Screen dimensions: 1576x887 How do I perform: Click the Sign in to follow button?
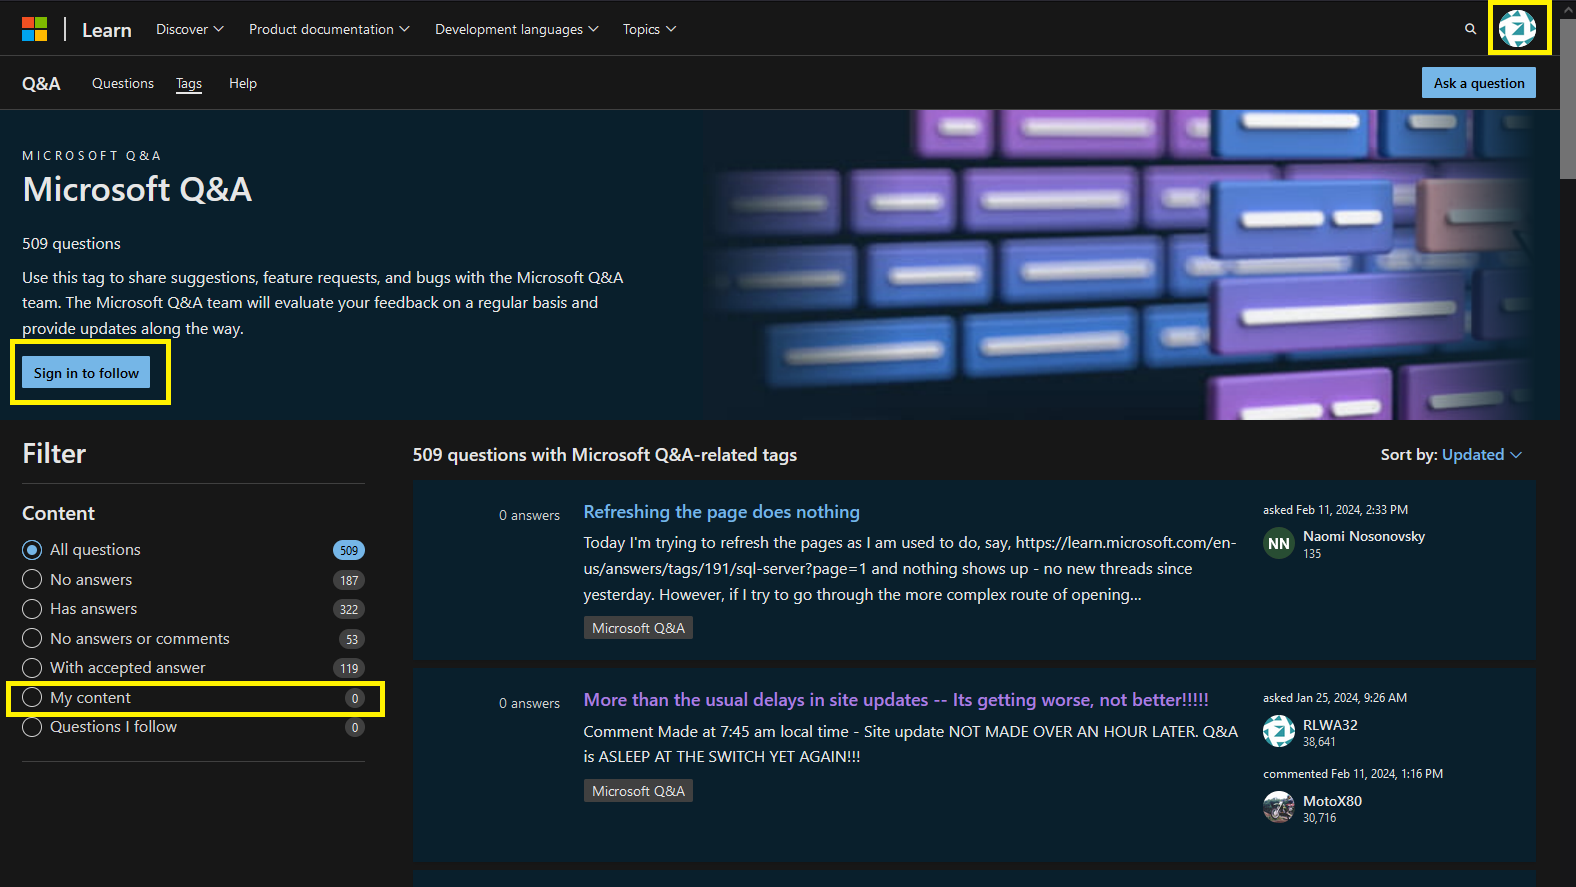pos(86,373)
